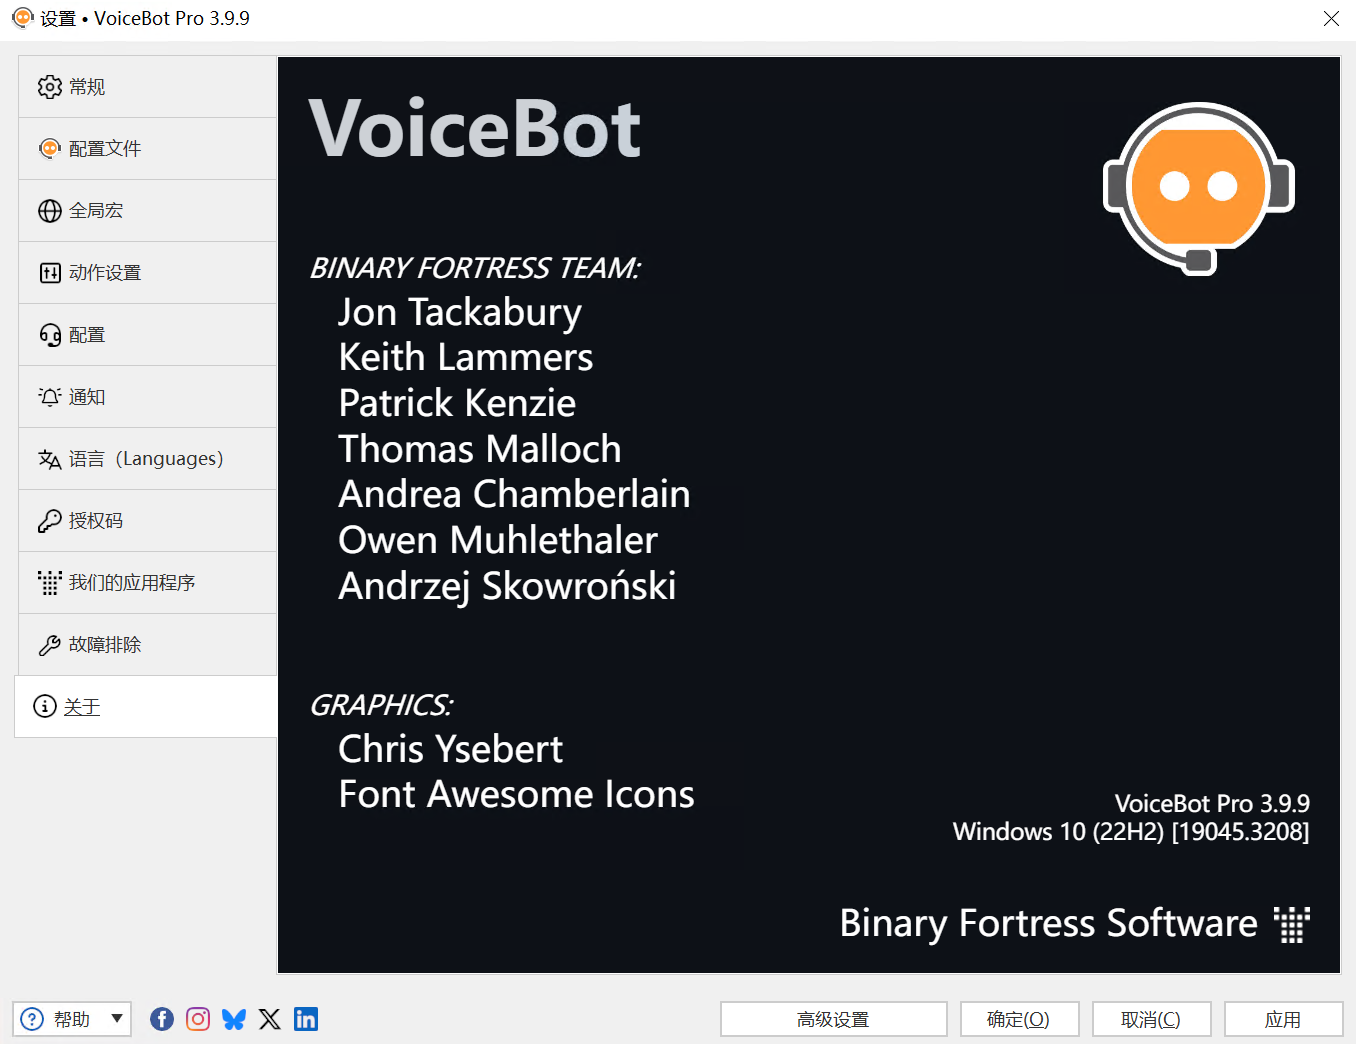Click the alarm bell icon beside 通知
Screen dimensions: 1356x1044
50,397
